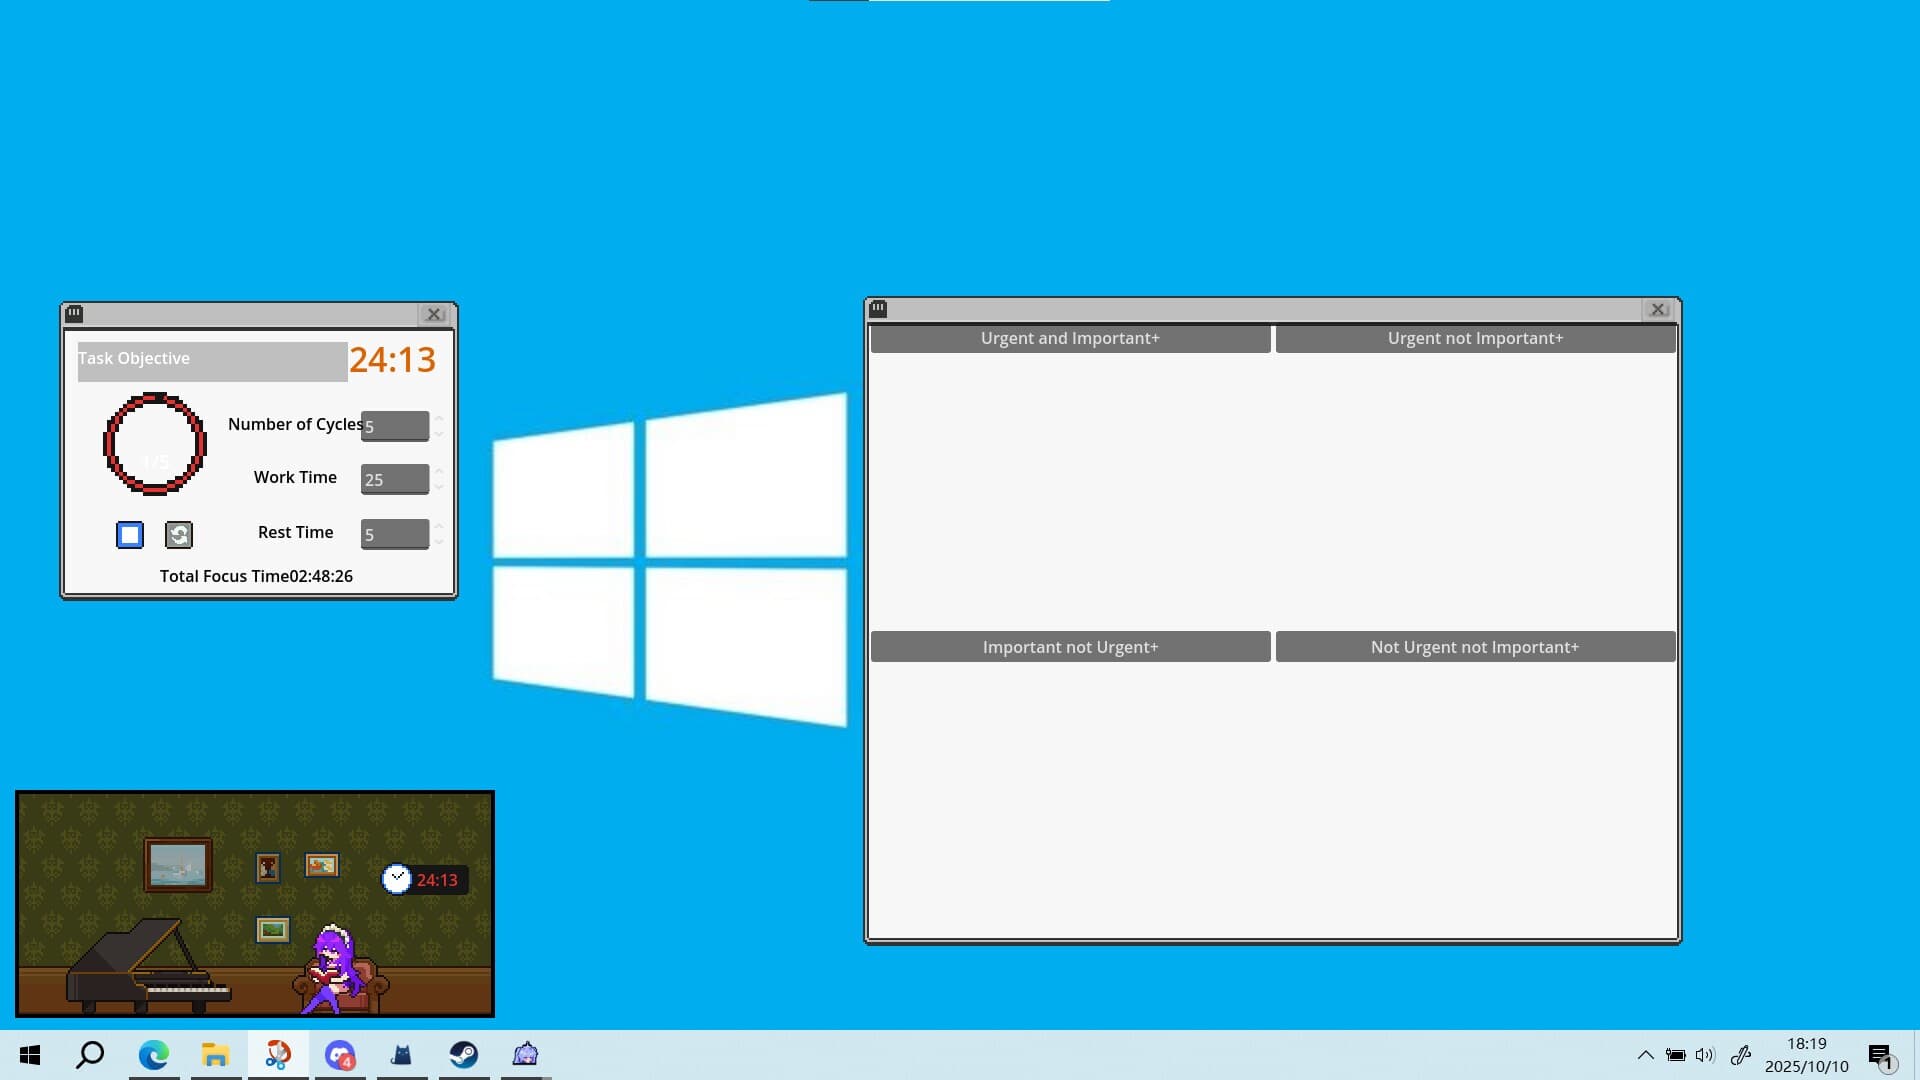1920x1080 pixels.
Task: Decrease the Work Time value
Action: tap(439, 487)
